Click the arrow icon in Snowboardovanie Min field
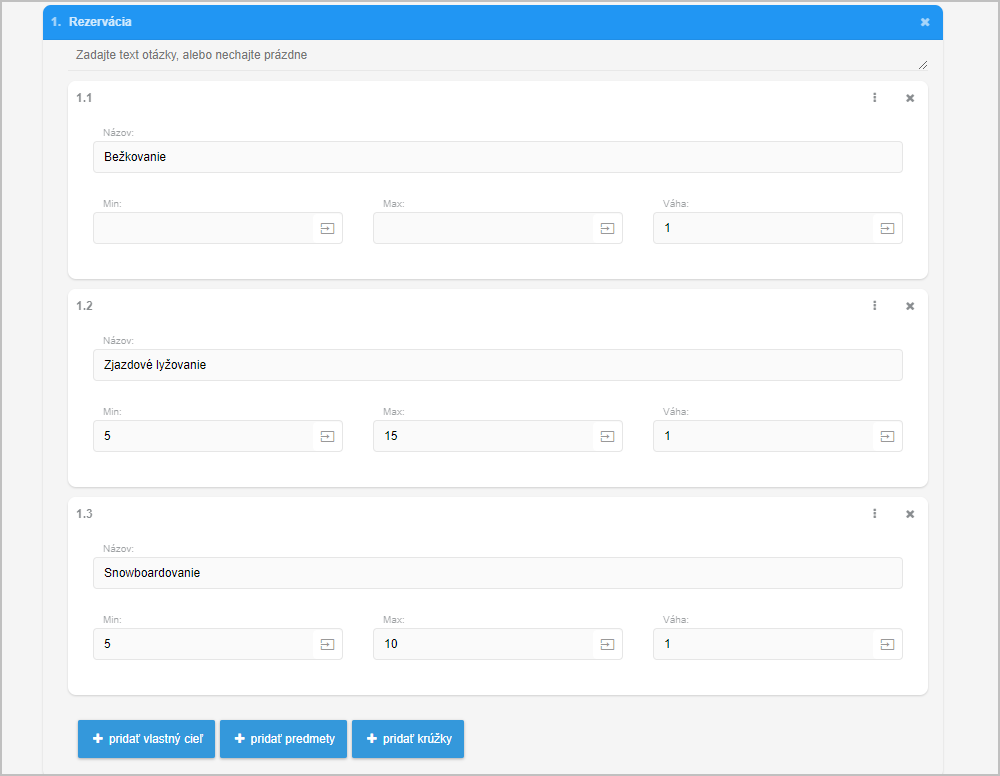This screenshot has width=1000, height=776. (x=327, y=644)
